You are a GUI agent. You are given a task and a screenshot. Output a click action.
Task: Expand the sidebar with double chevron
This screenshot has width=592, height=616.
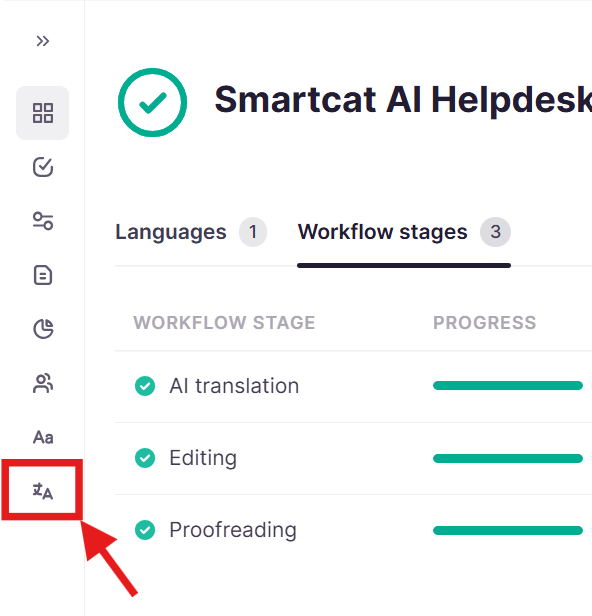tap(42, 41)
